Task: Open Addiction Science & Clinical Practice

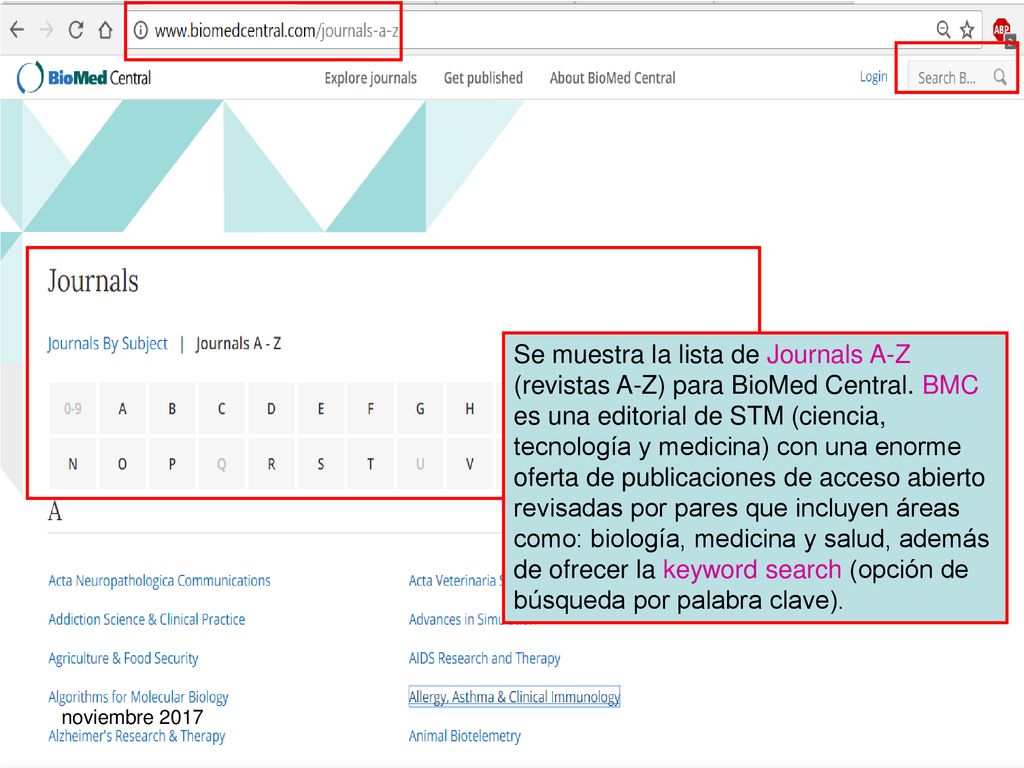Action: point(147,619)
